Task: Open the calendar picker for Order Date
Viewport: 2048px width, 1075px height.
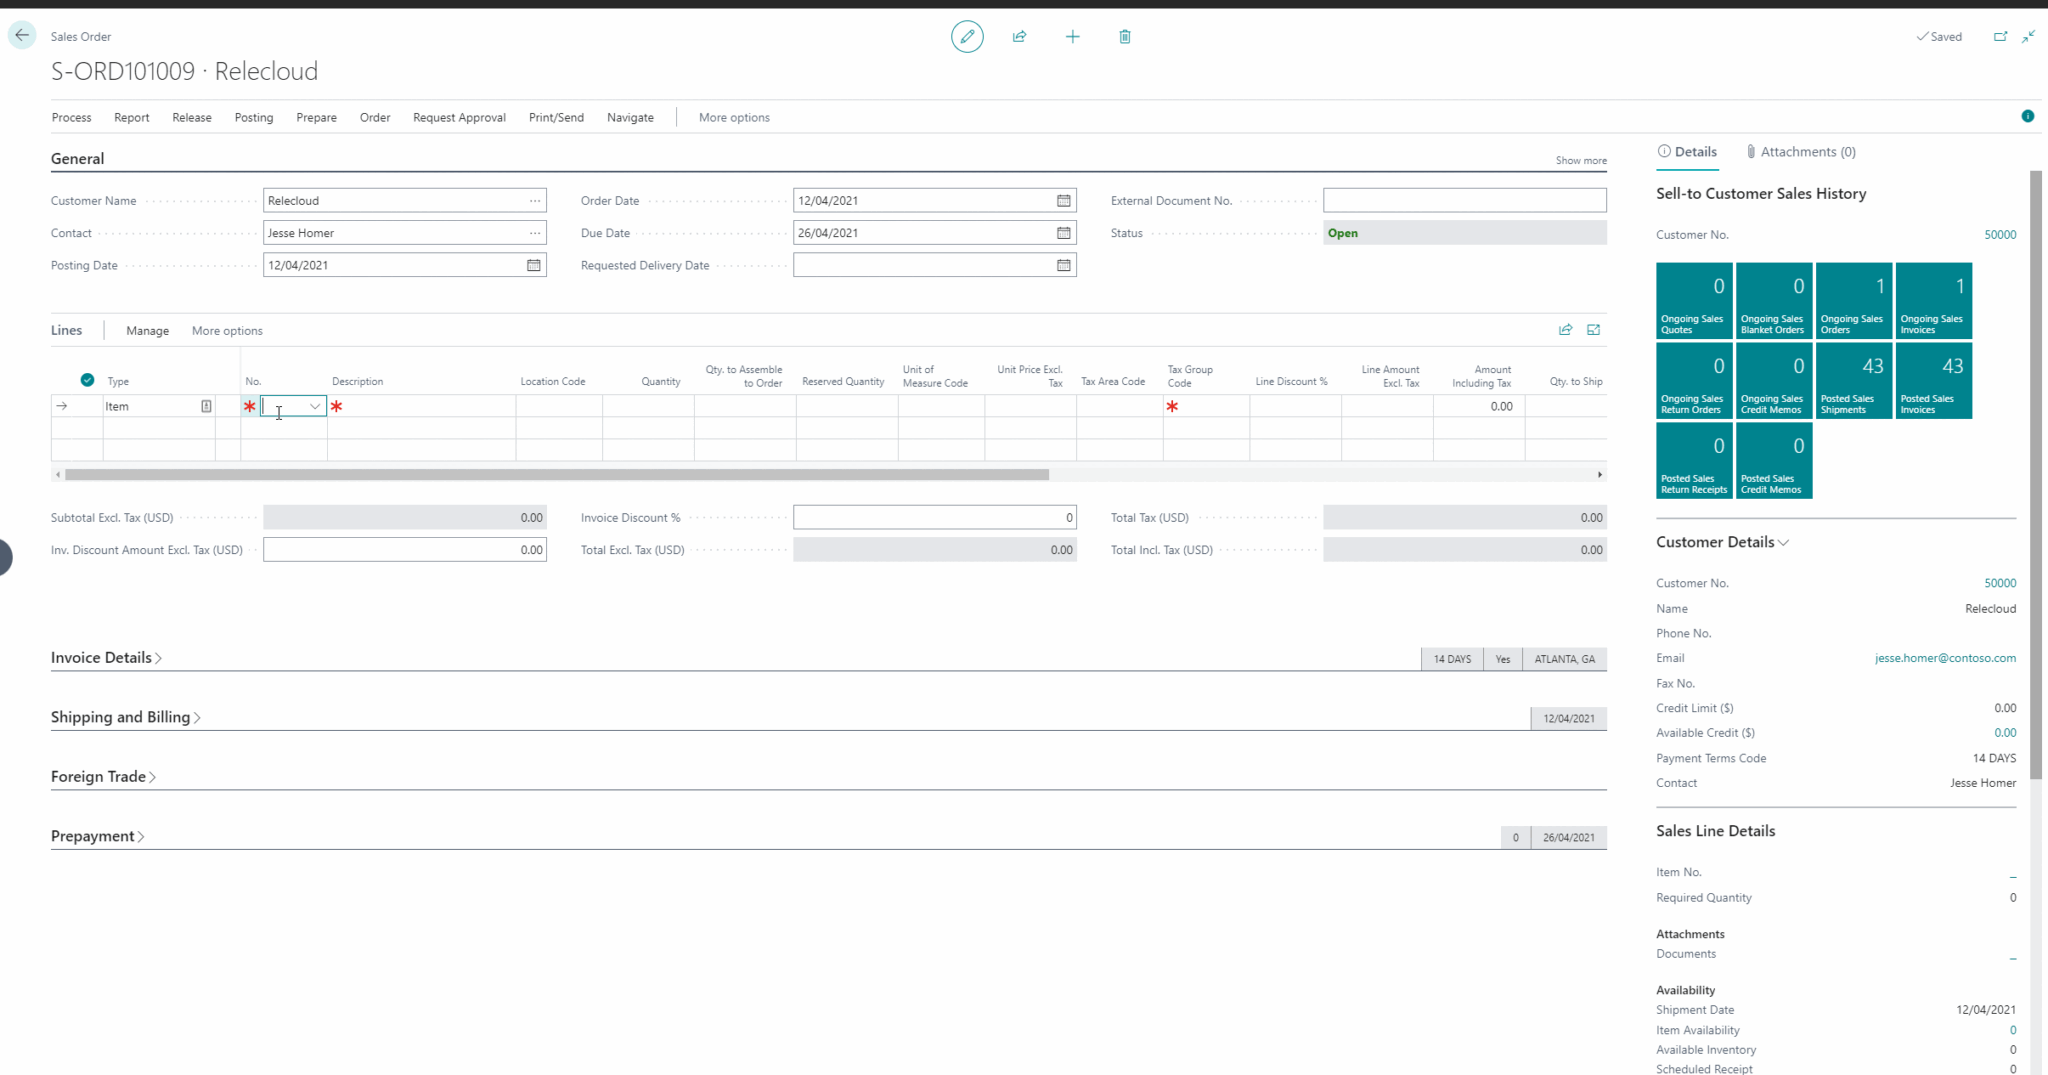Action: pyautogui.click(x=1063, y=200)
